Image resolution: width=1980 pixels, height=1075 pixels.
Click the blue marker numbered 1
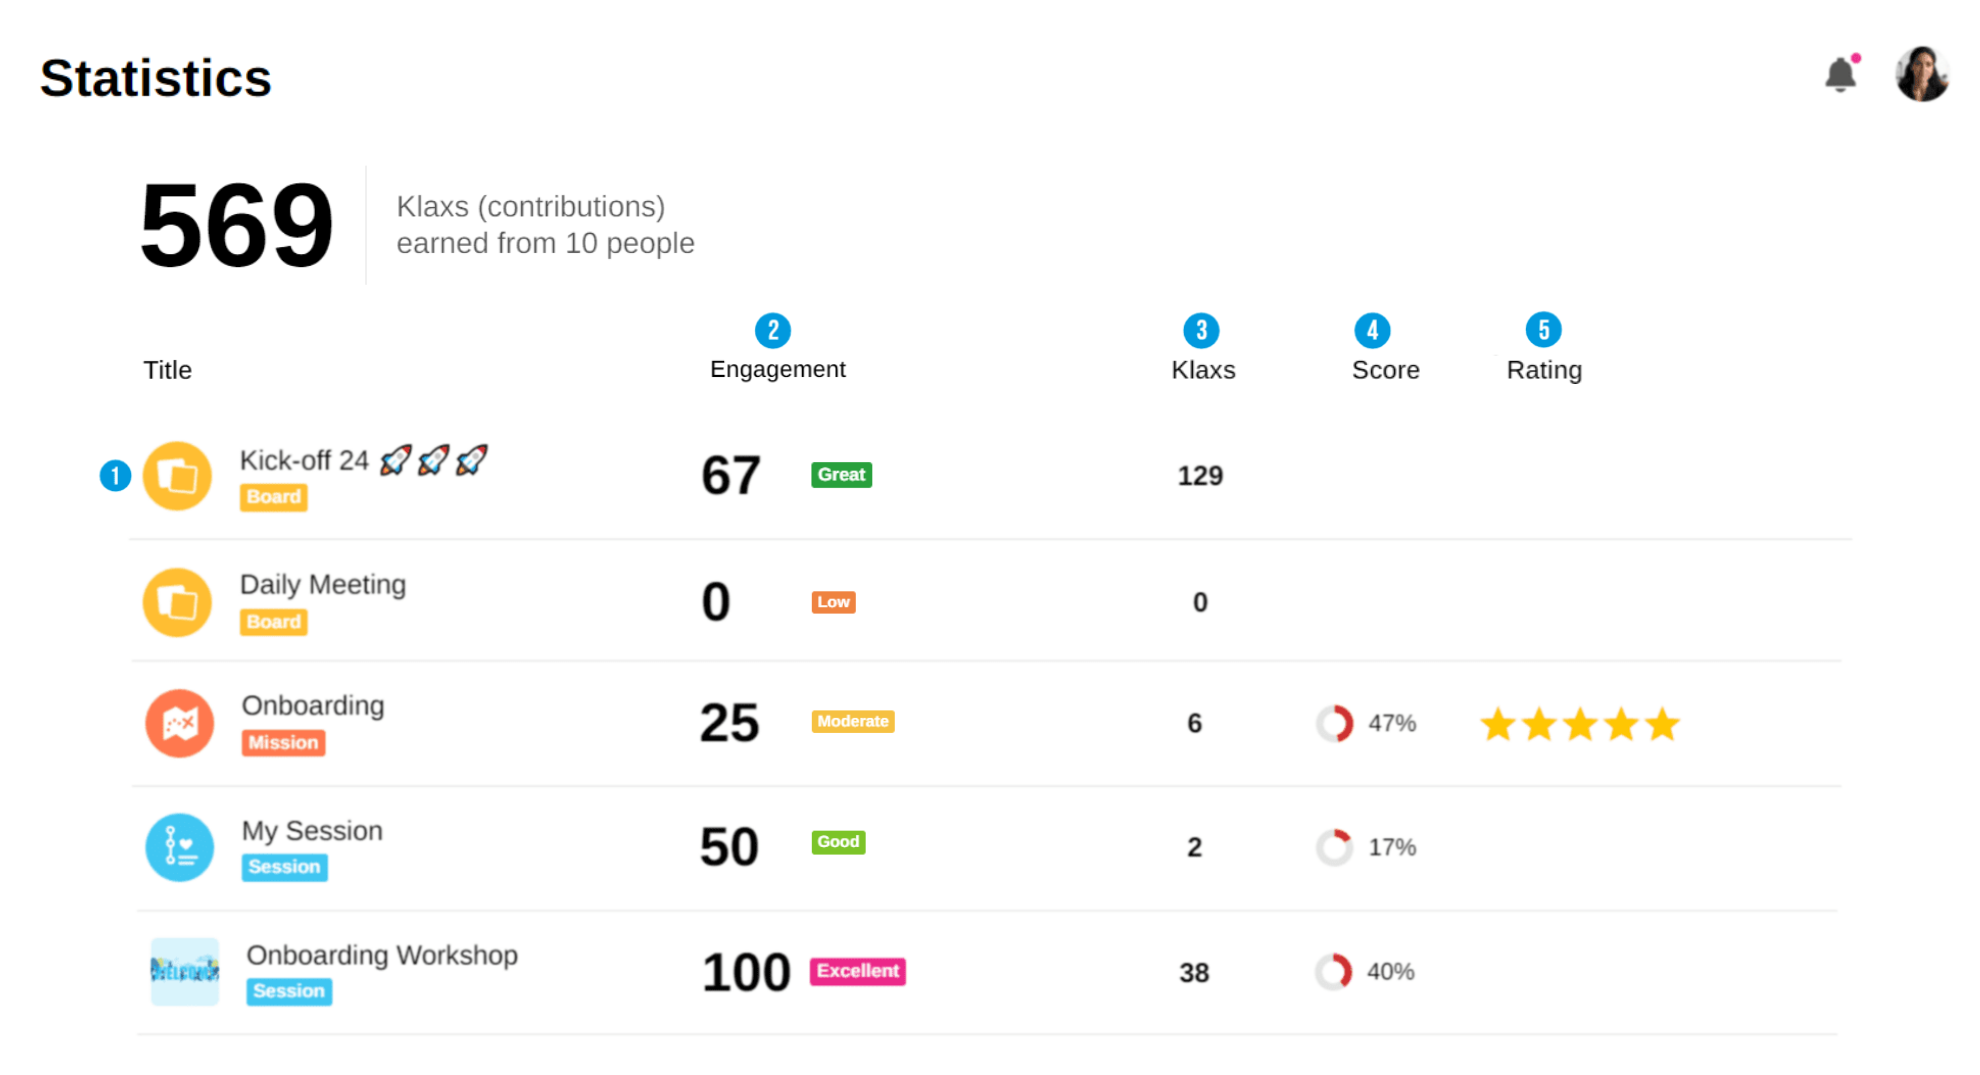pos(115,476)
